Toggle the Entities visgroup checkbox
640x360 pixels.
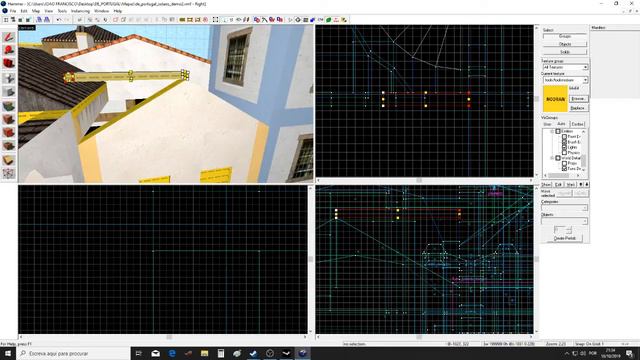coord(558,131)
